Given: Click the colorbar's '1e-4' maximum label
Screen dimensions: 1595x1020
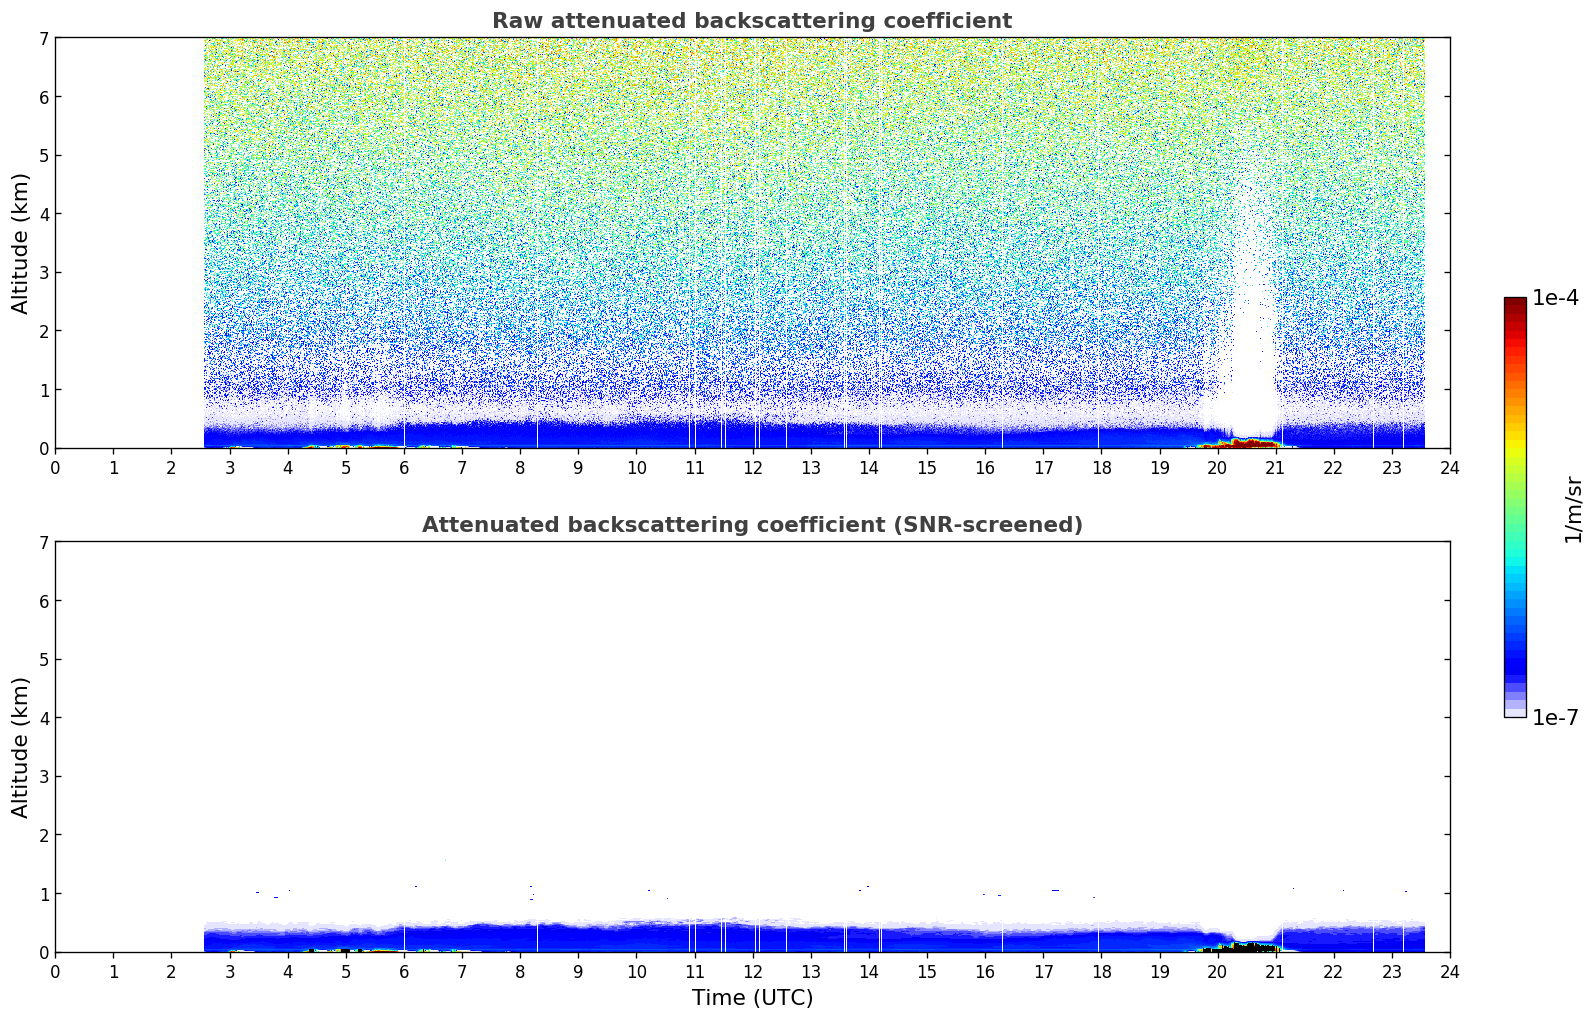Looking at the screenshot, I should tap(1555, 298).
